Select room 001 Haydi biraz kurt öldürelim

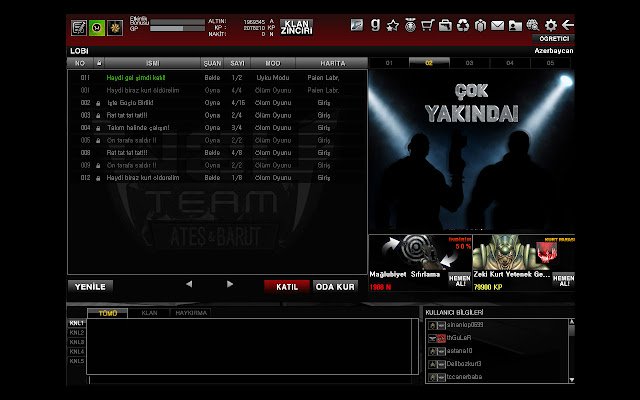coord(217,90)
